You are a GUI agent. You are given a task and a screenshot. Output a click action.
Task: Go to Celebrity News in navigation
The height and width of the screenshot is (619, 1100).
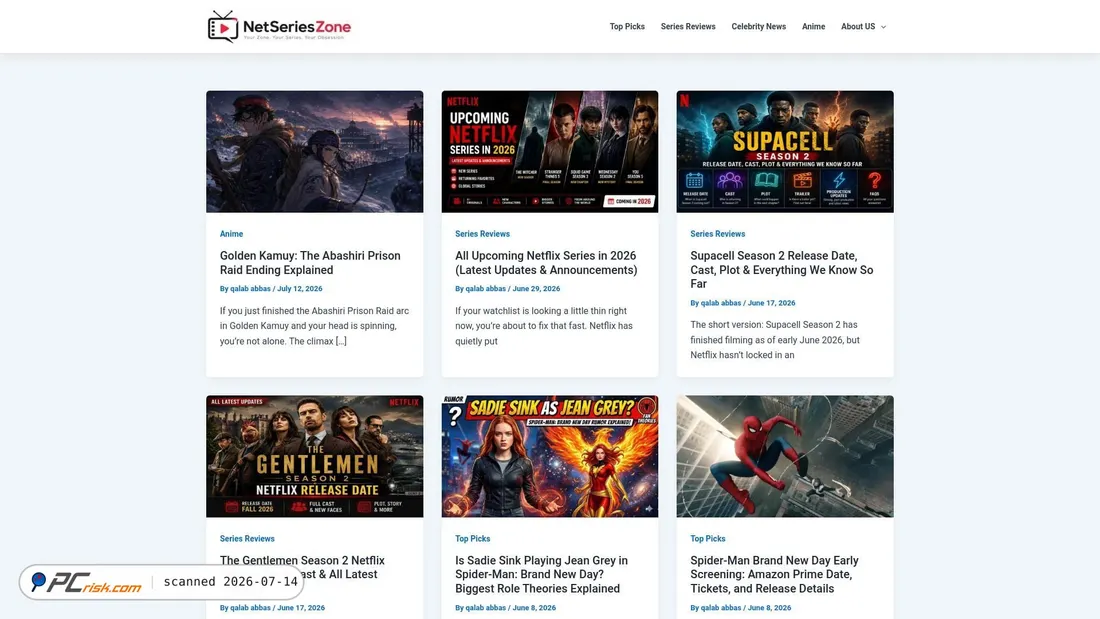coord(758,27)
